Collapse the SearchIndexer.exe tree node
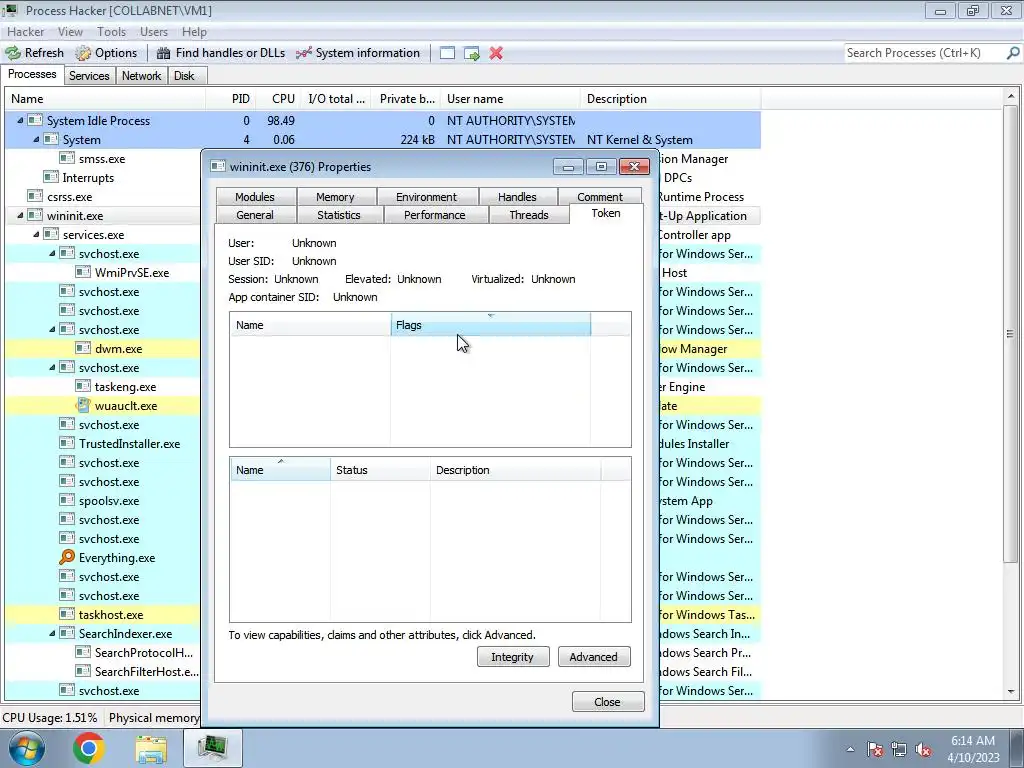Image resolution: width=1024 pixels, height=768 pixels. [52, 633]
